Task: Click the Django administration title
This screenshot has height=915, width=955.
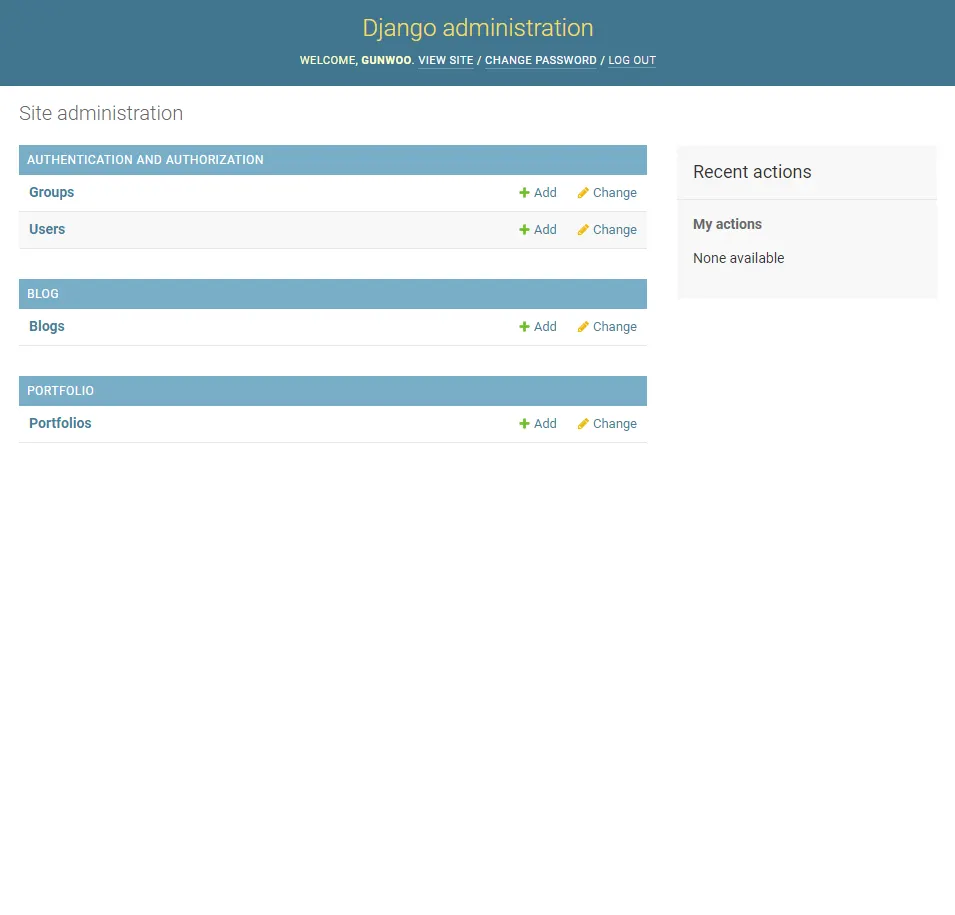Action: 478,28
